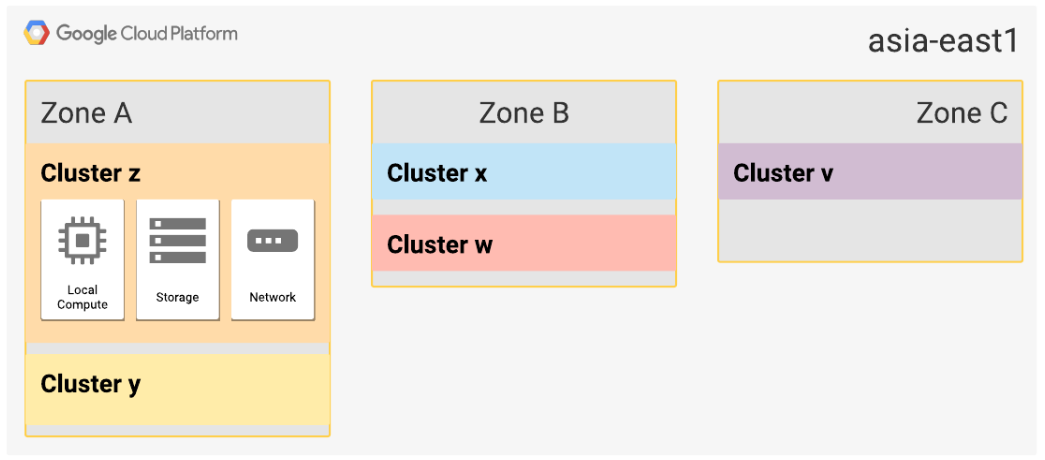Open the Local Compute card
1045x460 pixels.
(83, 260)
